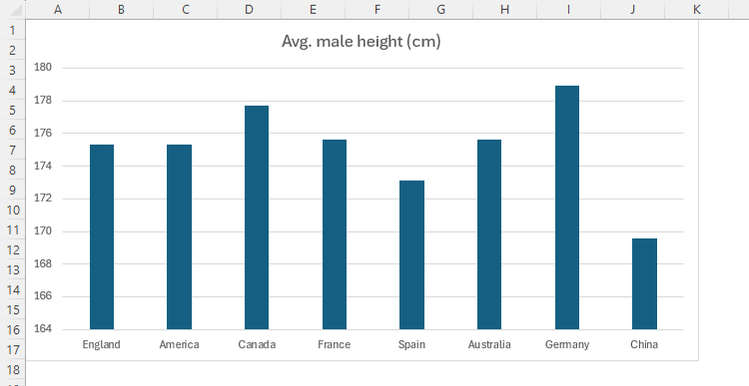Screen dimensions: 749x386
Task: Click the 178 value on vertical axis
Action: point(43,100)
